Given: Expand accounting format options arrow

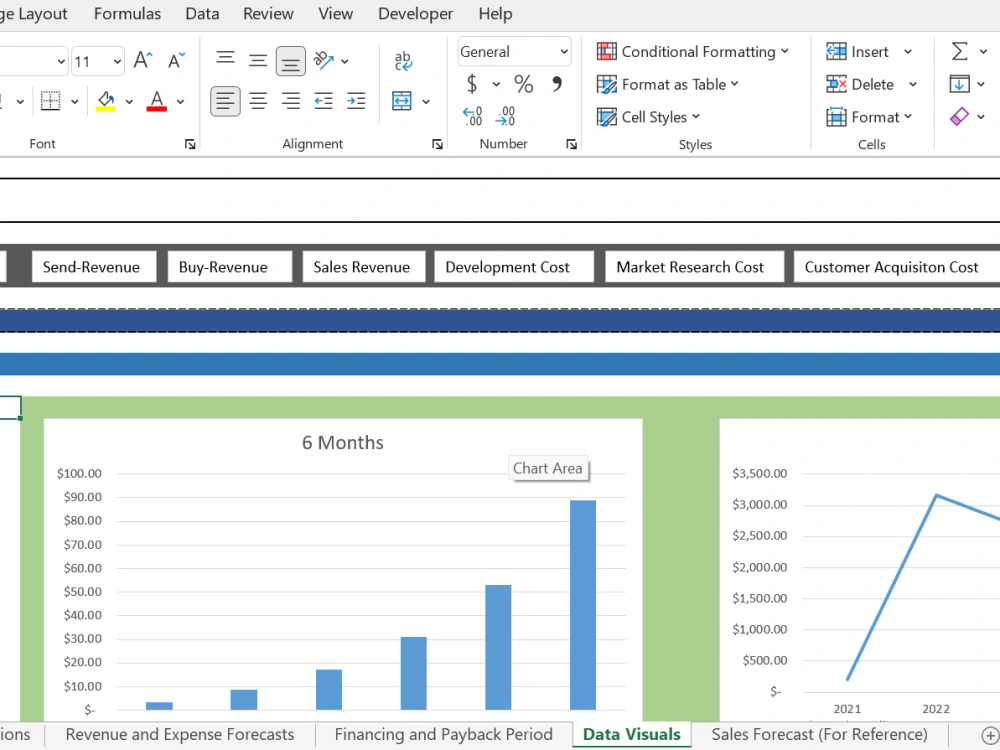Looking at the screenshot, I should (496, 84).
